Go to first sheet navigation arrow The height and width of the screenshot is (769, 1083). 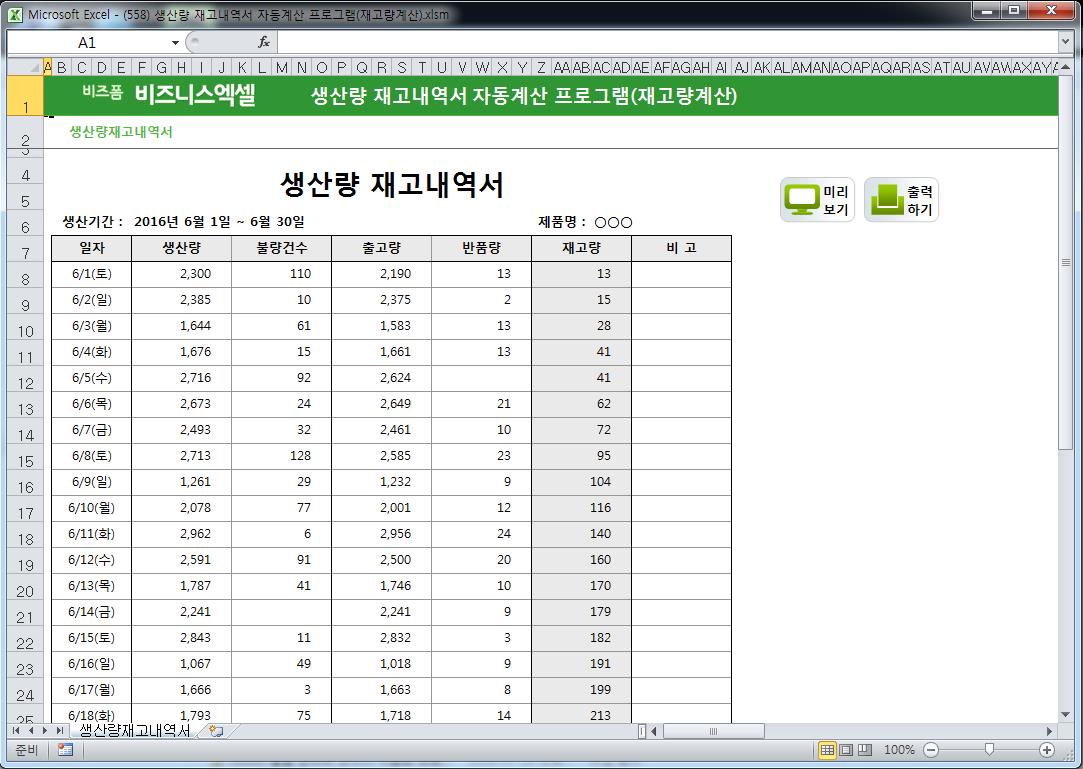(16, 730)
